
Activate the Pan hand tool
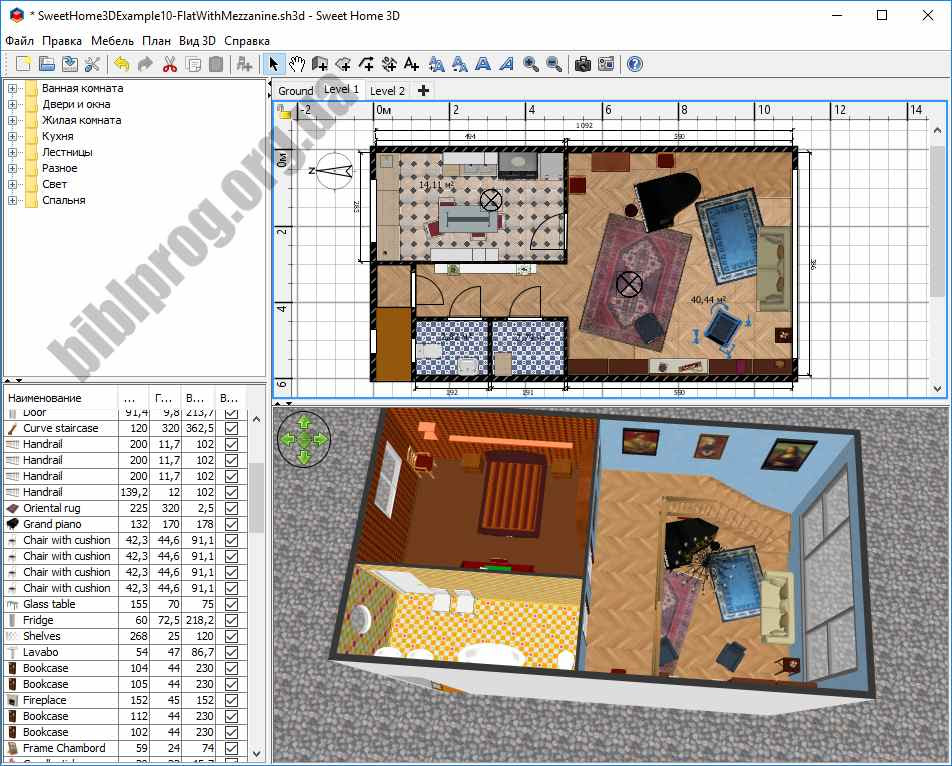[297, 64]
